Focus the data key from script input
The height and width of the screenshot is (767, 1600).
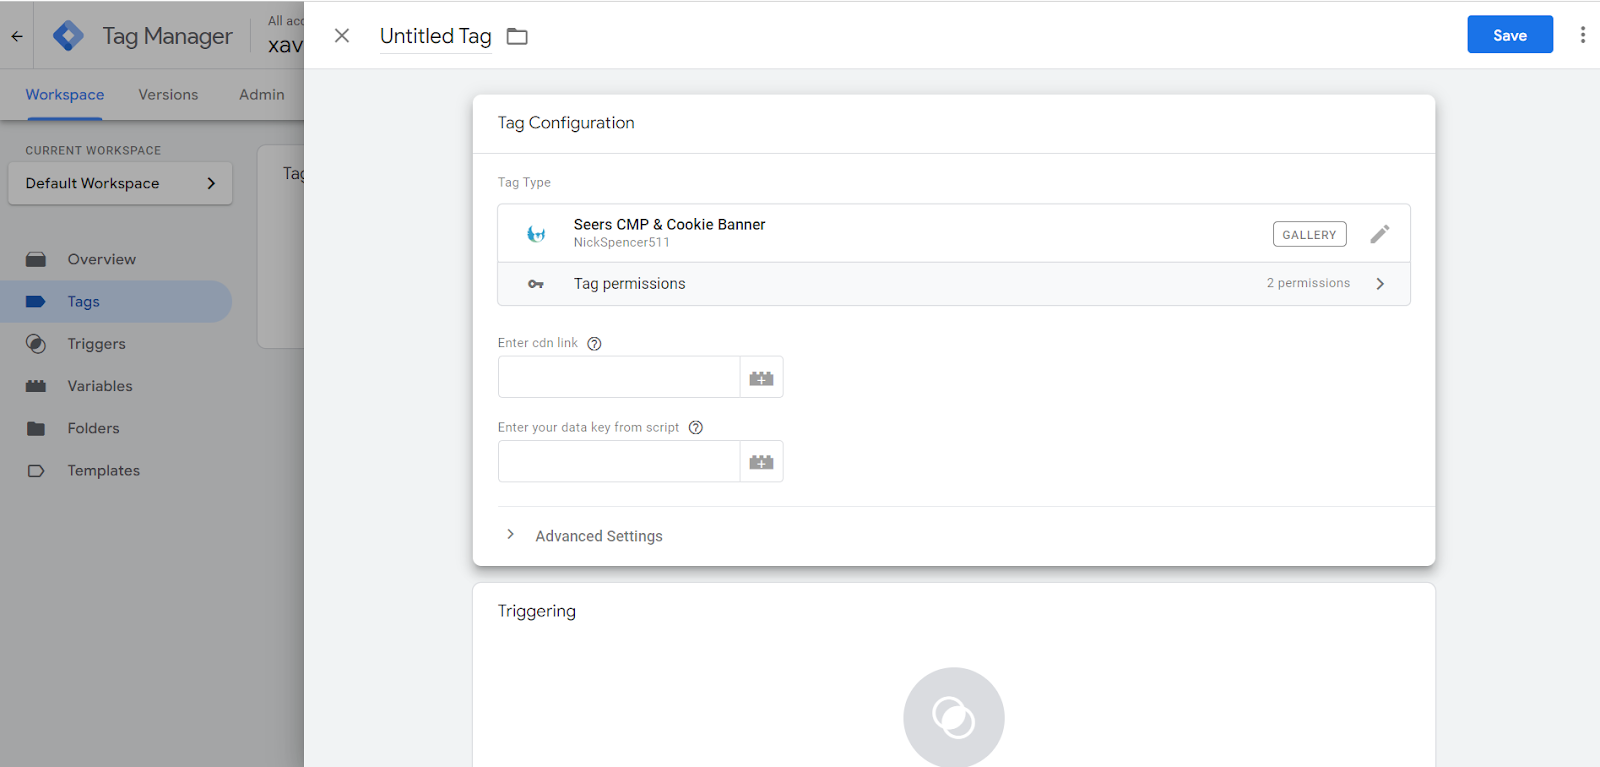pos(619,462)
